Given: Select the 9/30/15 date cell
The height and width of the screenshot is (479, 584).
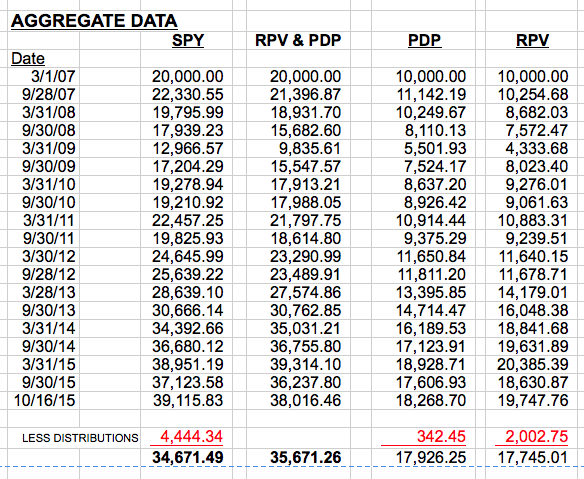Looking at the screenshot, I should (48, 382).
